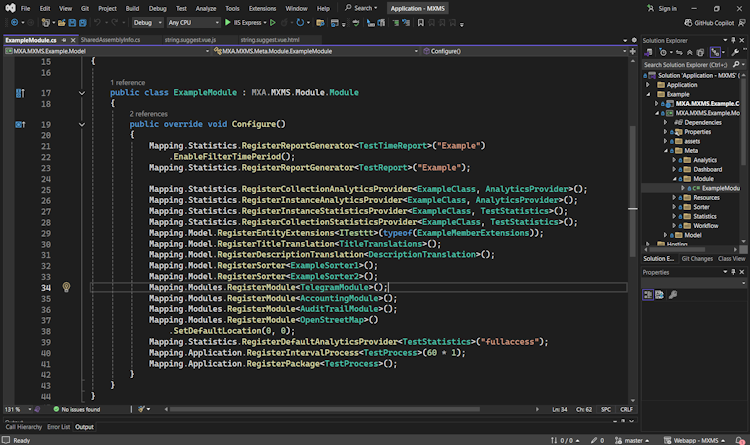Click the Search box in title bar
Viewport: 750px width, 445px height.
point(361,8)
